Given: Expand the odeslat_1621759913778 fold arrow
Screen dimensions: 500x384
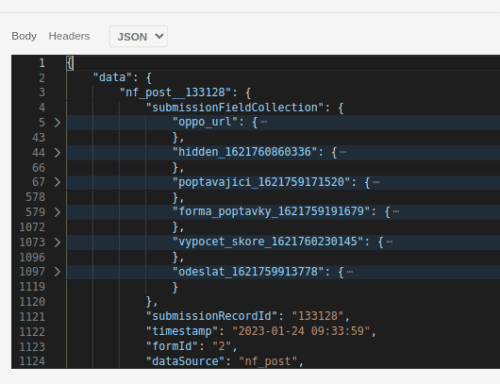Looking at the screenshot, I should click(57, 272).
